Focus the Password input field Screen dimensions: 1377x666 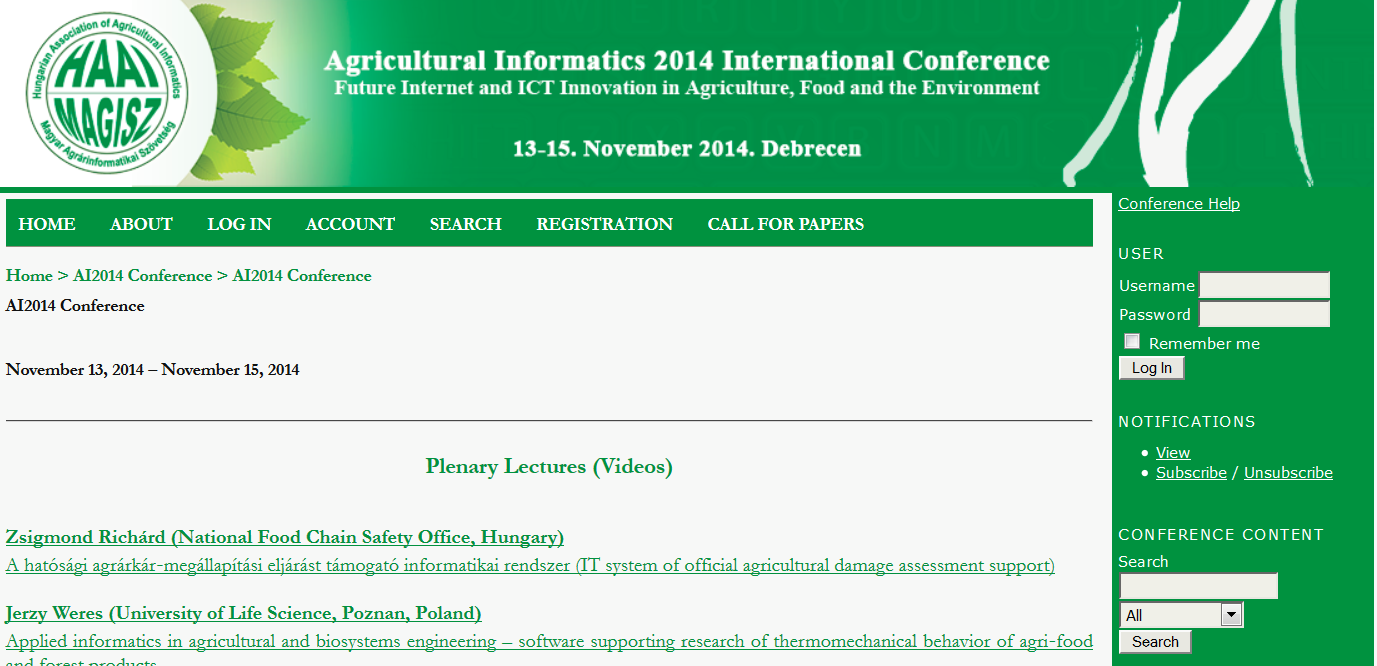click(x=1264, y=314)
